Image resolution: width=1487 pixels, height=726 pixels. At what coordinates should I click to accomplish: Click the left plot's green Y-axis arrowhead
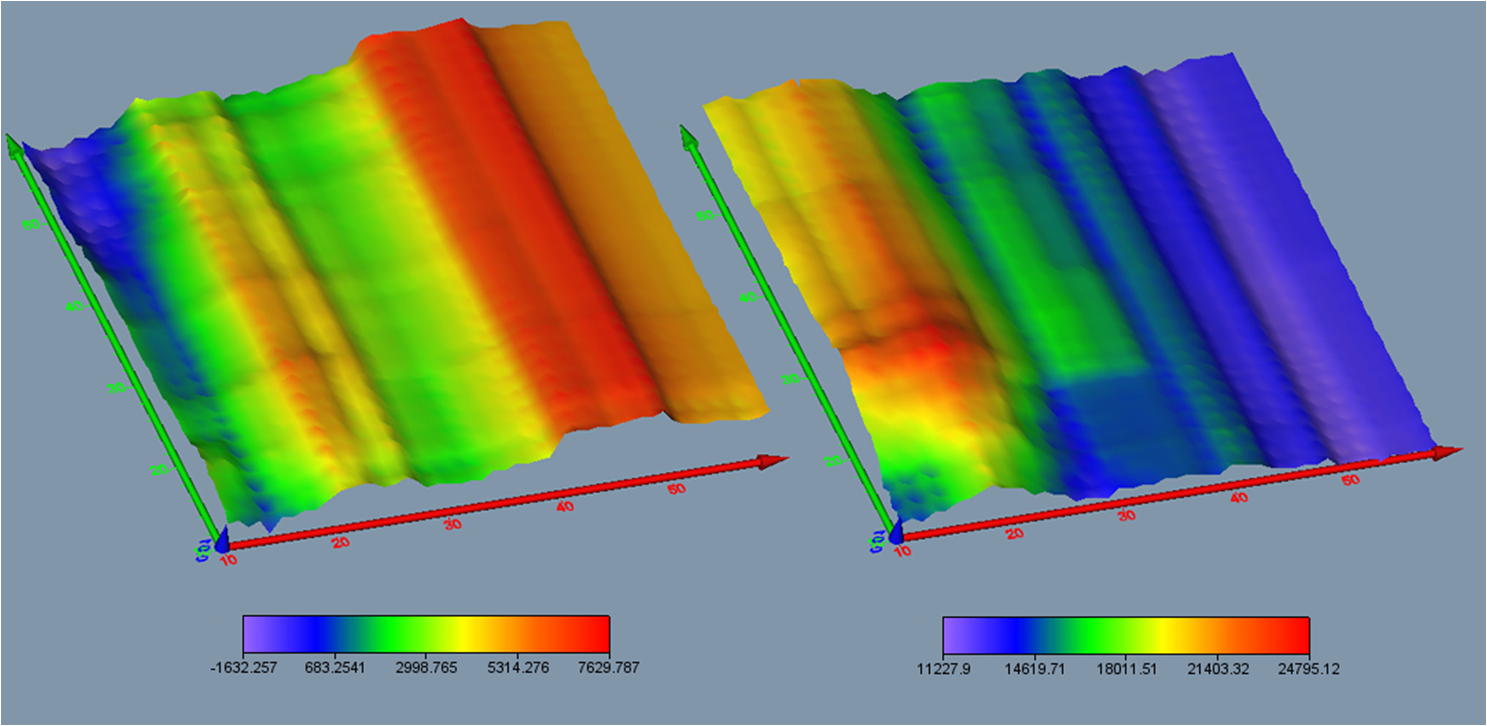point(13,145)
